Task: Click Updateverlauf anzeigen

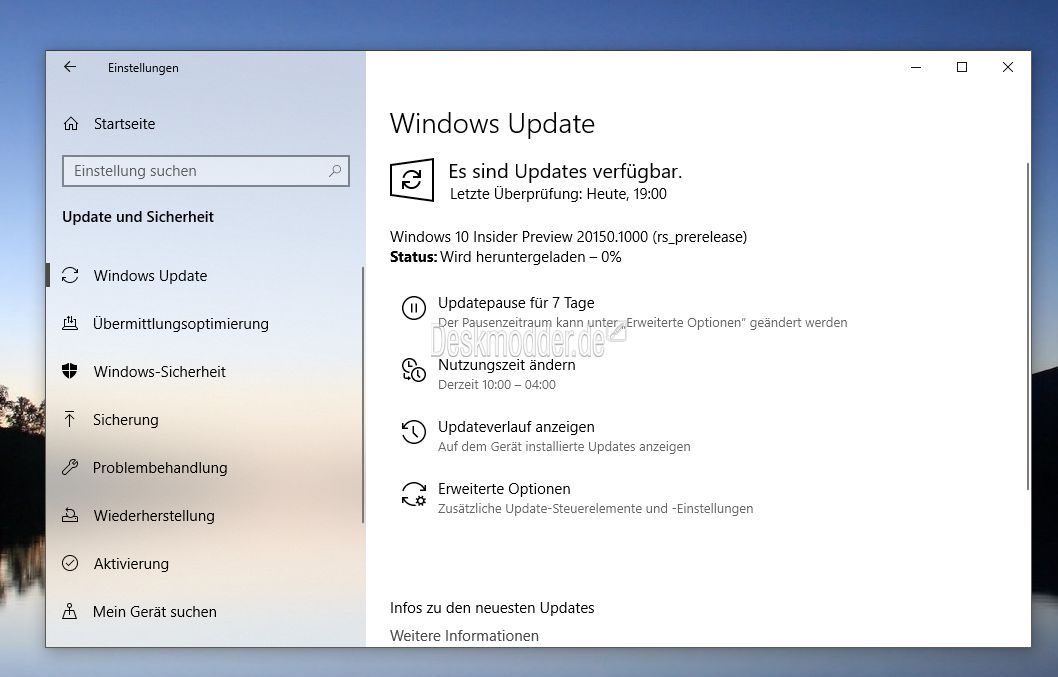Action: tap(516, 427)
